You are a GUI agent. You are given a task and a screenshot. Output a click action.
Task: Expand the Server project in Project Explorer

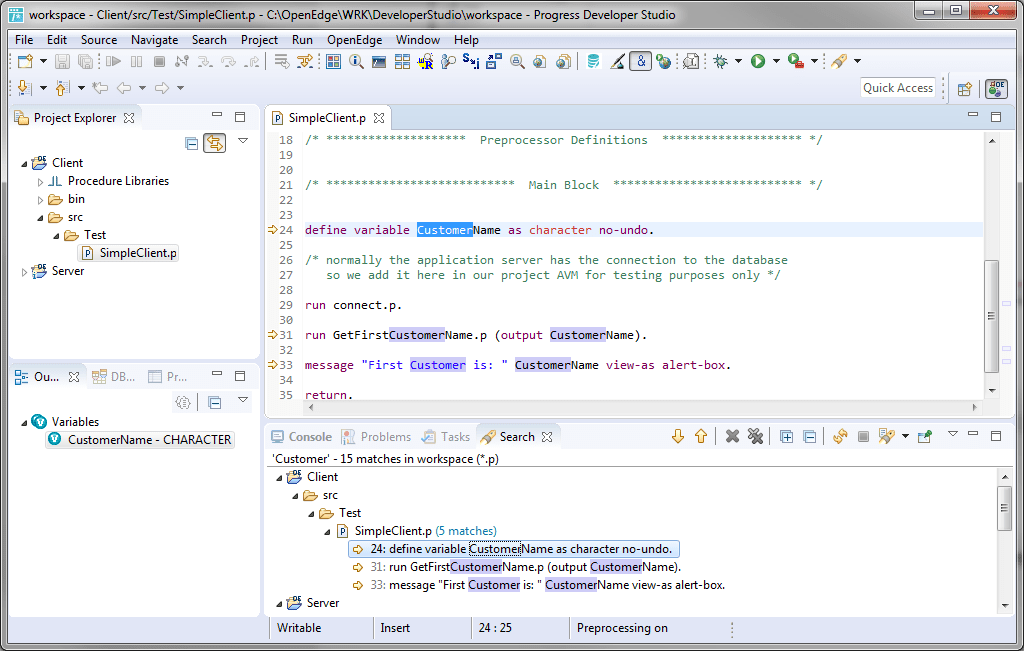[x=24, y=272]
